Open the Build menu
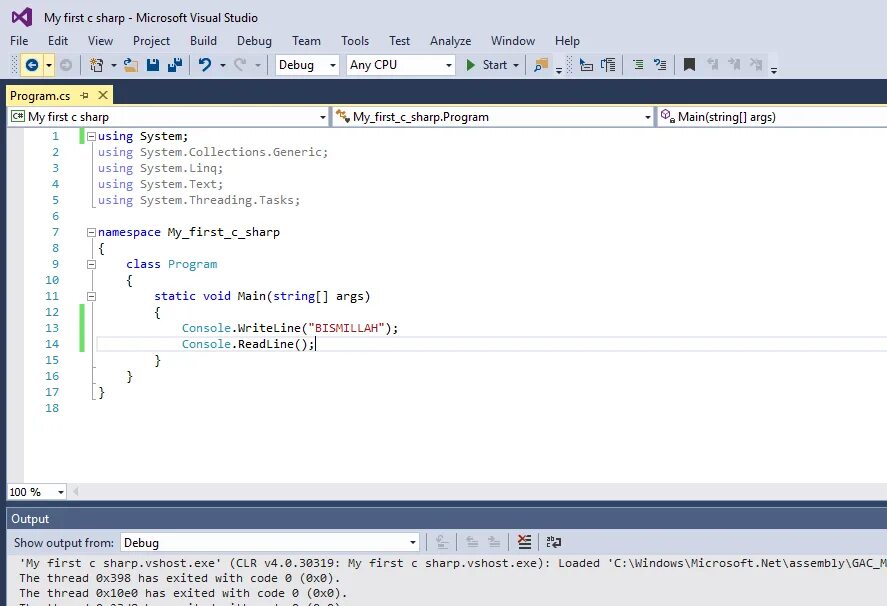The height and width of the screenshot is (606, 887). point(203,41)
